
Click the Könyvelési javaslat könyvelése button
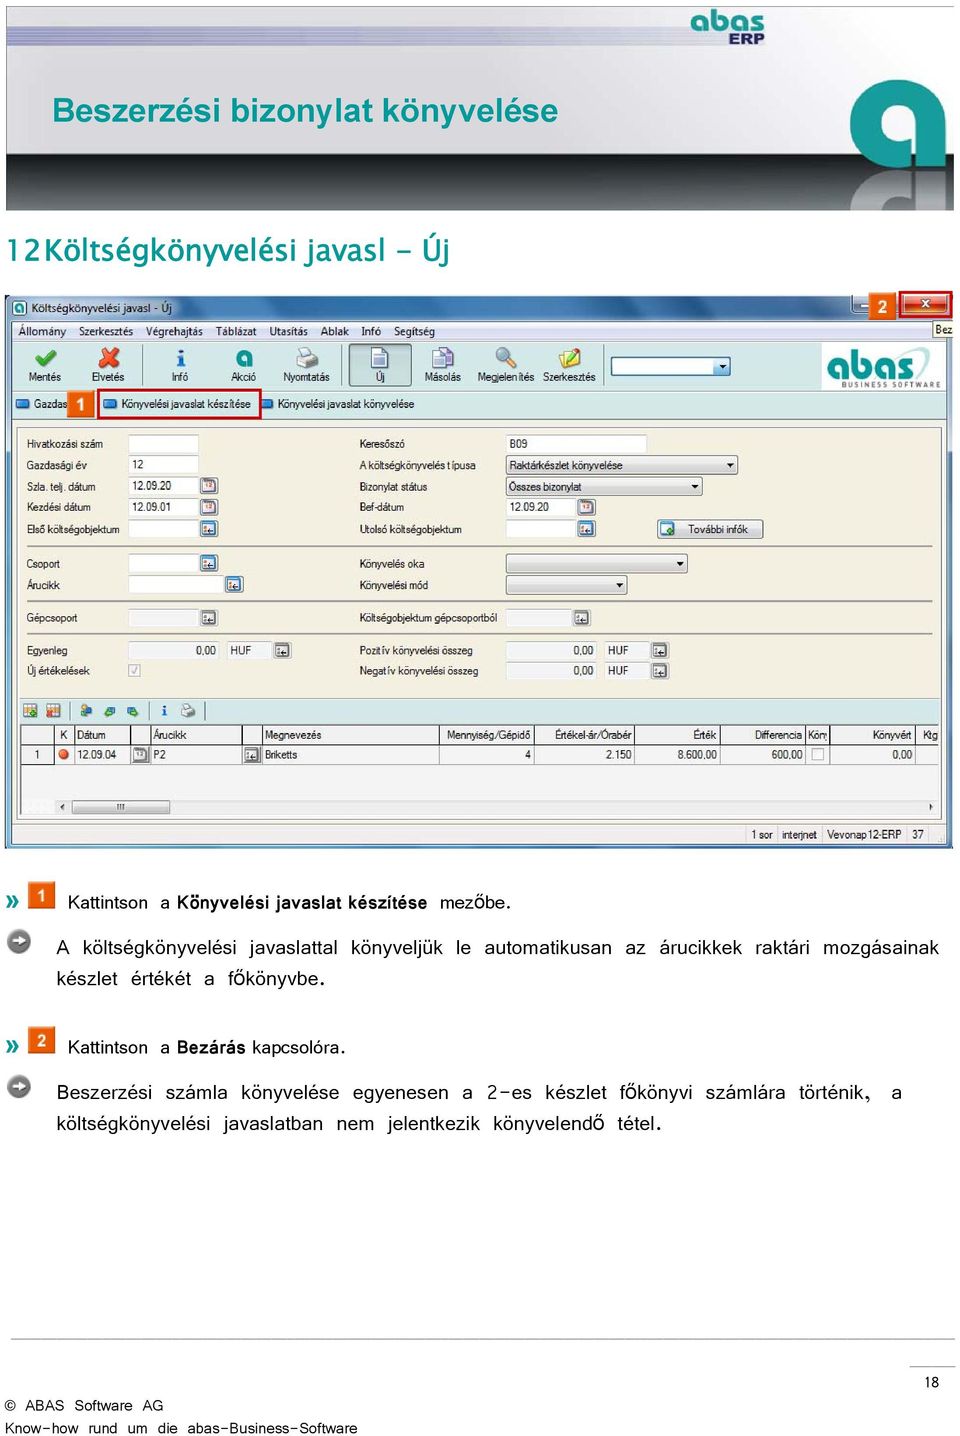[338, 404]
